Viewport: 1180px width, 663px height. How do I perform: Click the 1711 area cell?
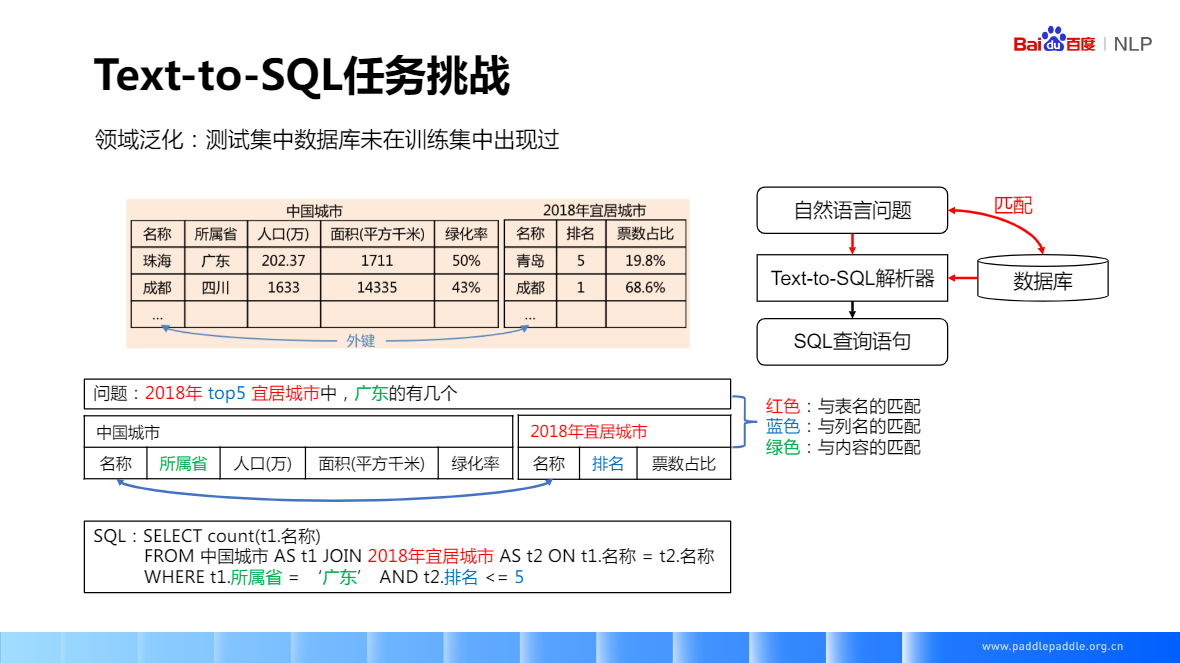[377, 260]
